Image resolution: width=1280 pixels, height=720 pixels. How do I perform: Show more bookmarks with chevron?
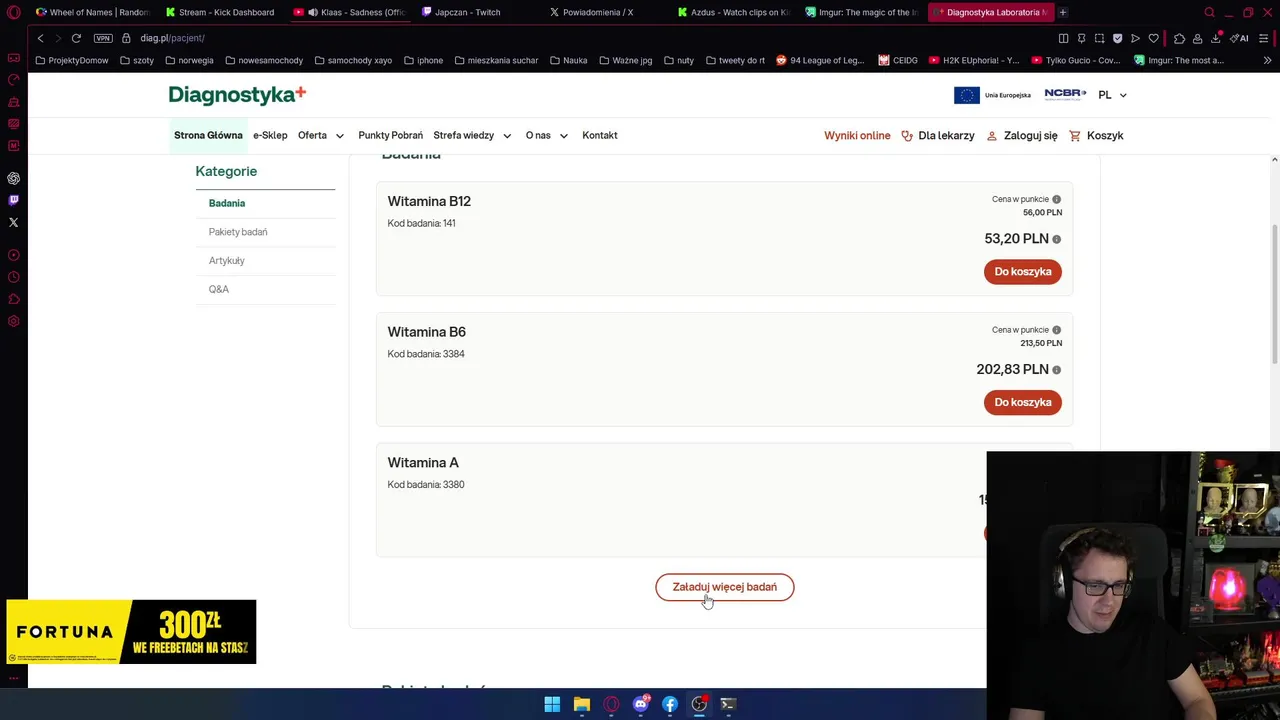coord(1267,60)
